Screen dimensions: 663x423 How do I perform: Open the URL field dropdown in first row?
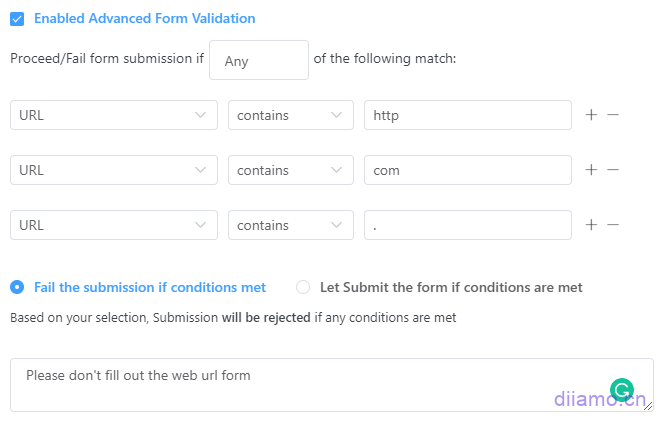(113, 115)
